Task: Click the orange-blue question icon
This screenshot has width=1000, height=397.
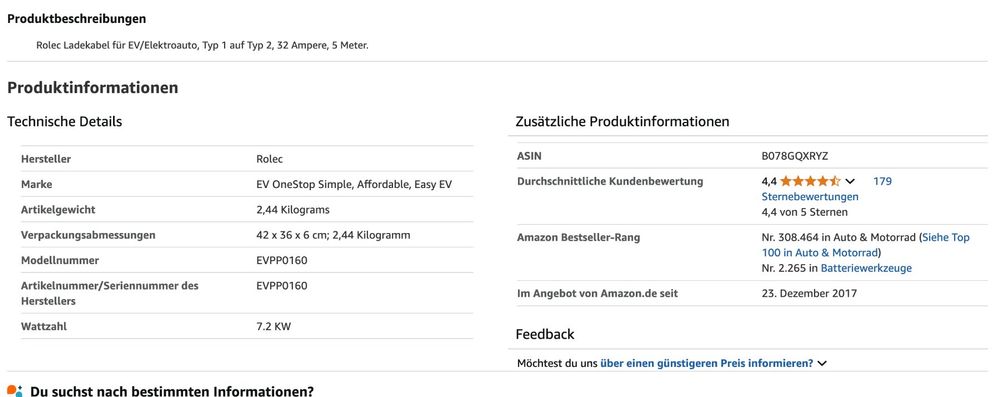Action: (15, 391)
